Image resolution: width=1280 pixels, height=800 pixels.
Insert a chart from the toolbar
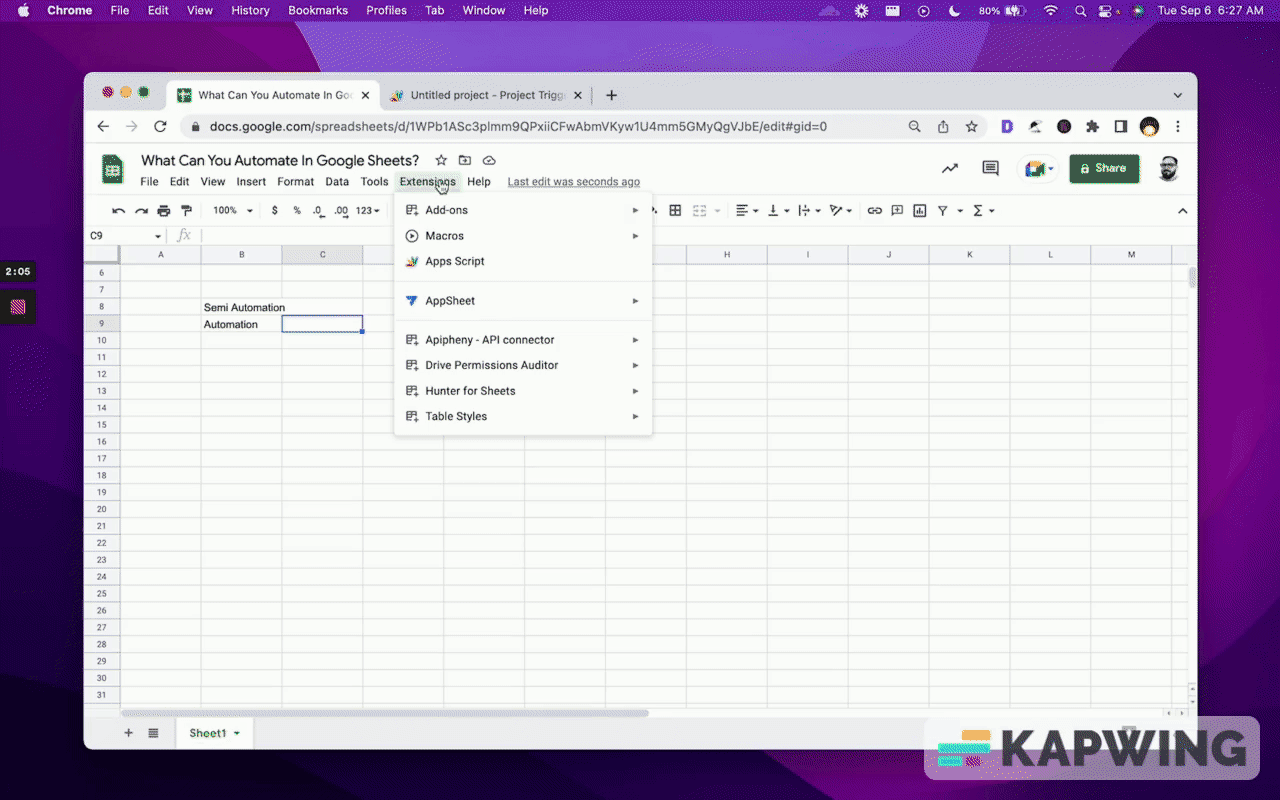[x=919, y=211]
